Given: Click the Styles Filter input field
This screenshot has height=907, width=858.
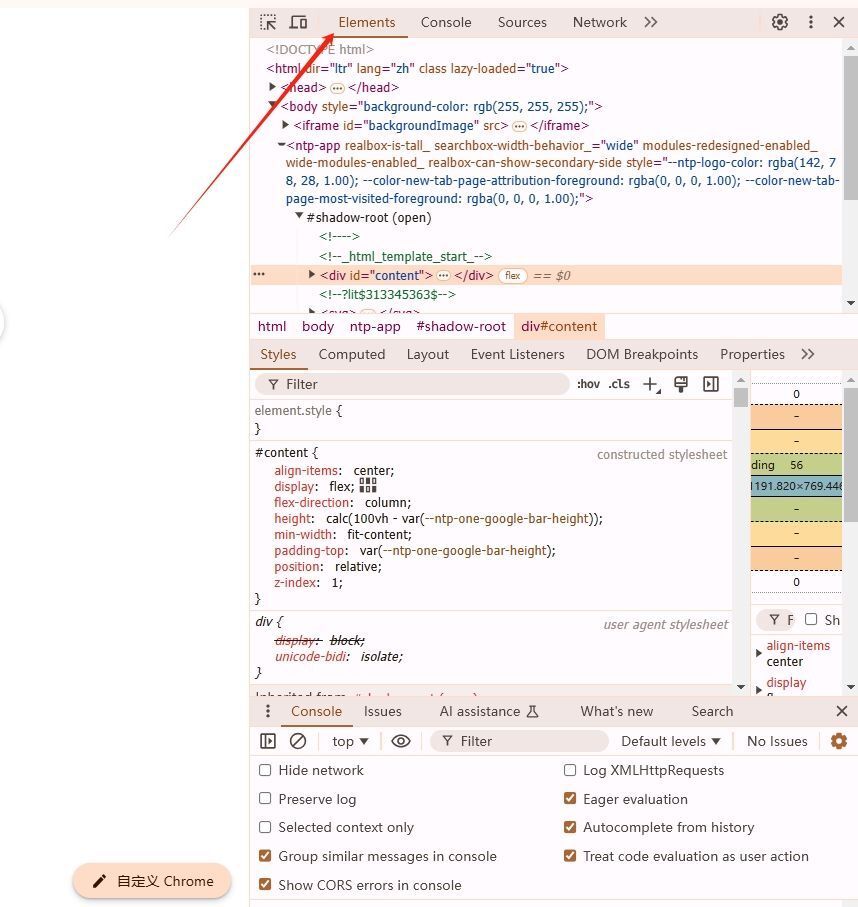Looking at the screenshot, I should click(420, 384).
